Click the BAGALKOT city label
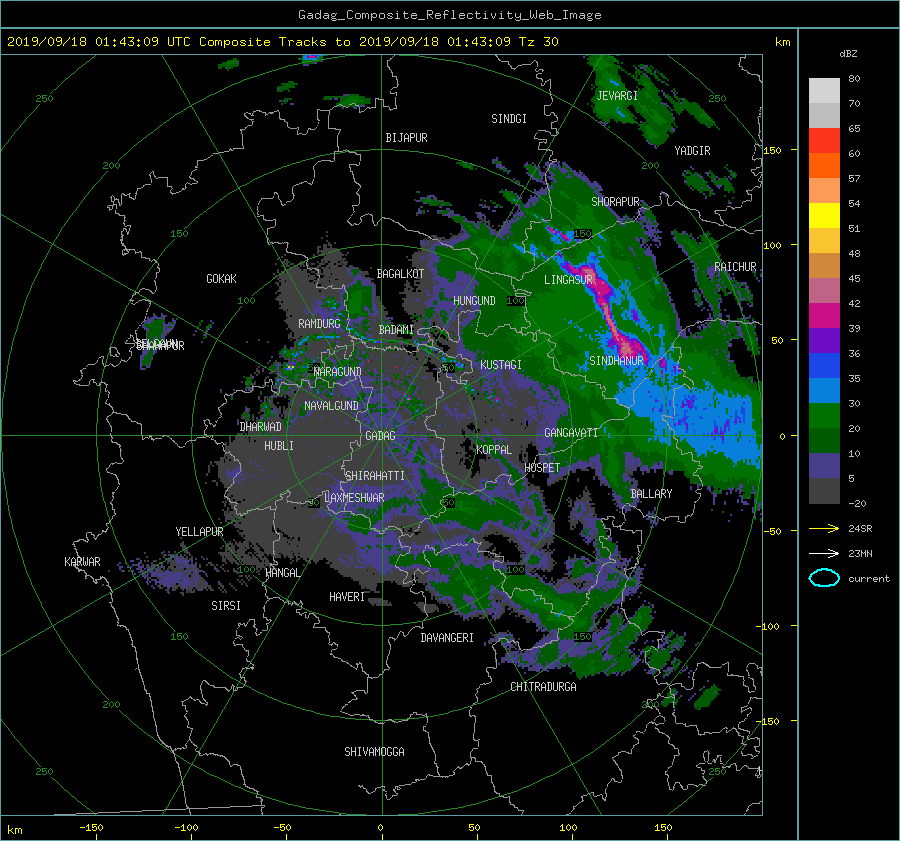 [400, 274]
